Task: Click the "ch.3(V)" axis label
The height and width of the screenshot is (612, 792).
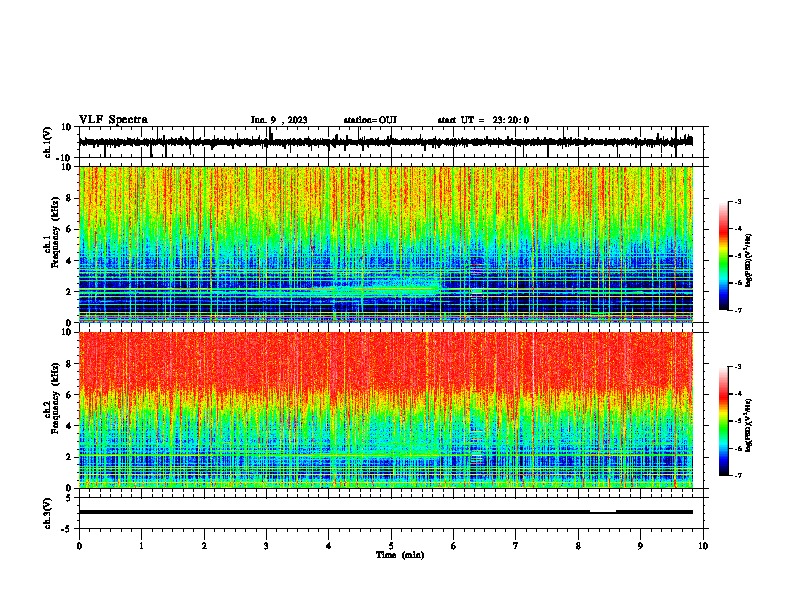Action: pos(48,513)
